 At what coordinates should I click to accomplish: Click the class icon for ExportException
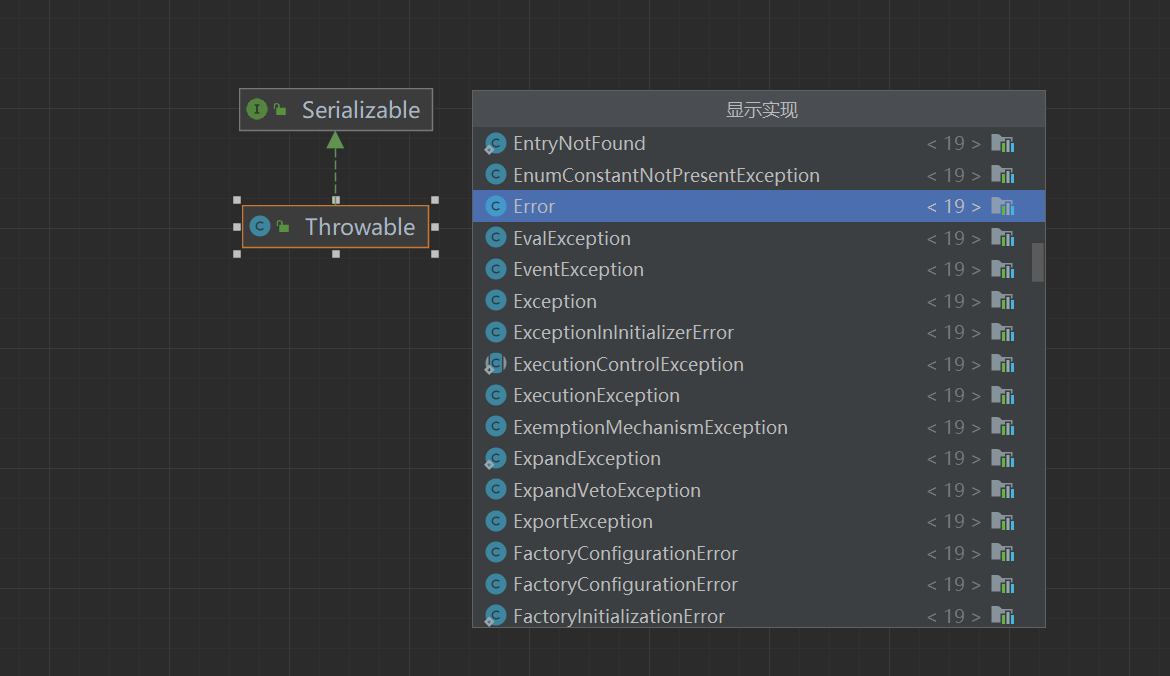496,521
